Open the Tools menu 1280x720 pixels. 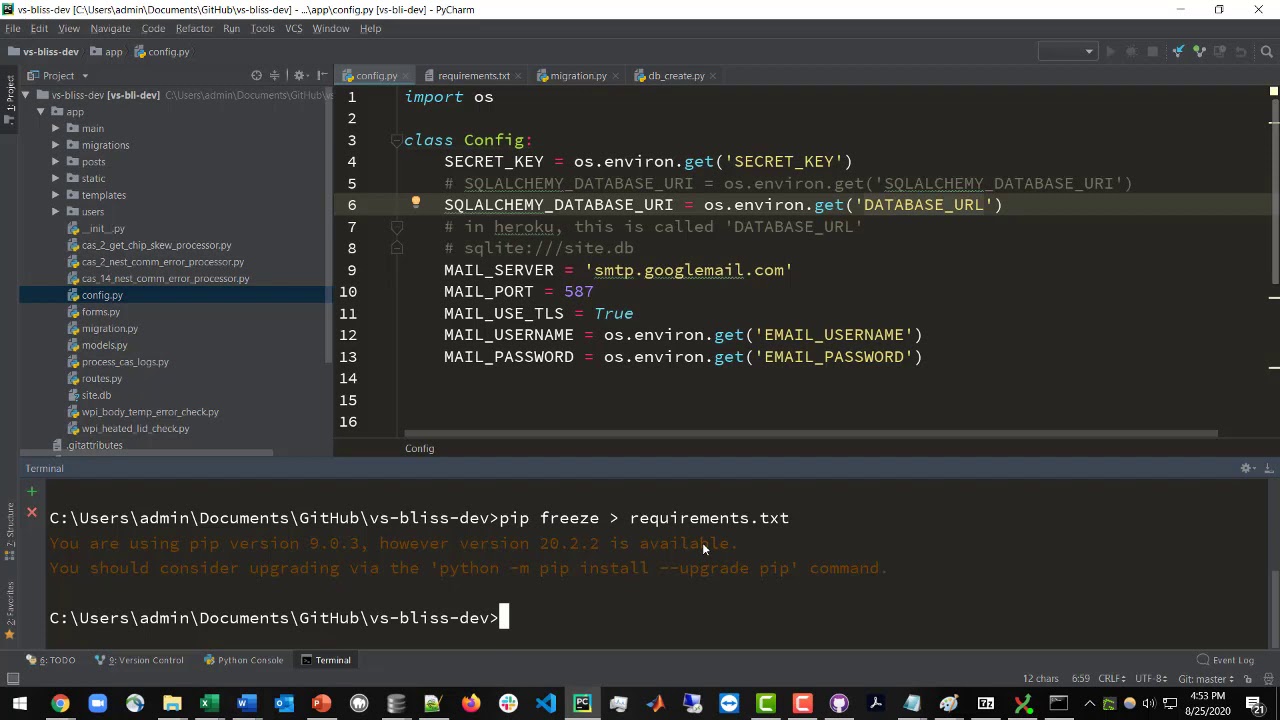click(263, 28)
